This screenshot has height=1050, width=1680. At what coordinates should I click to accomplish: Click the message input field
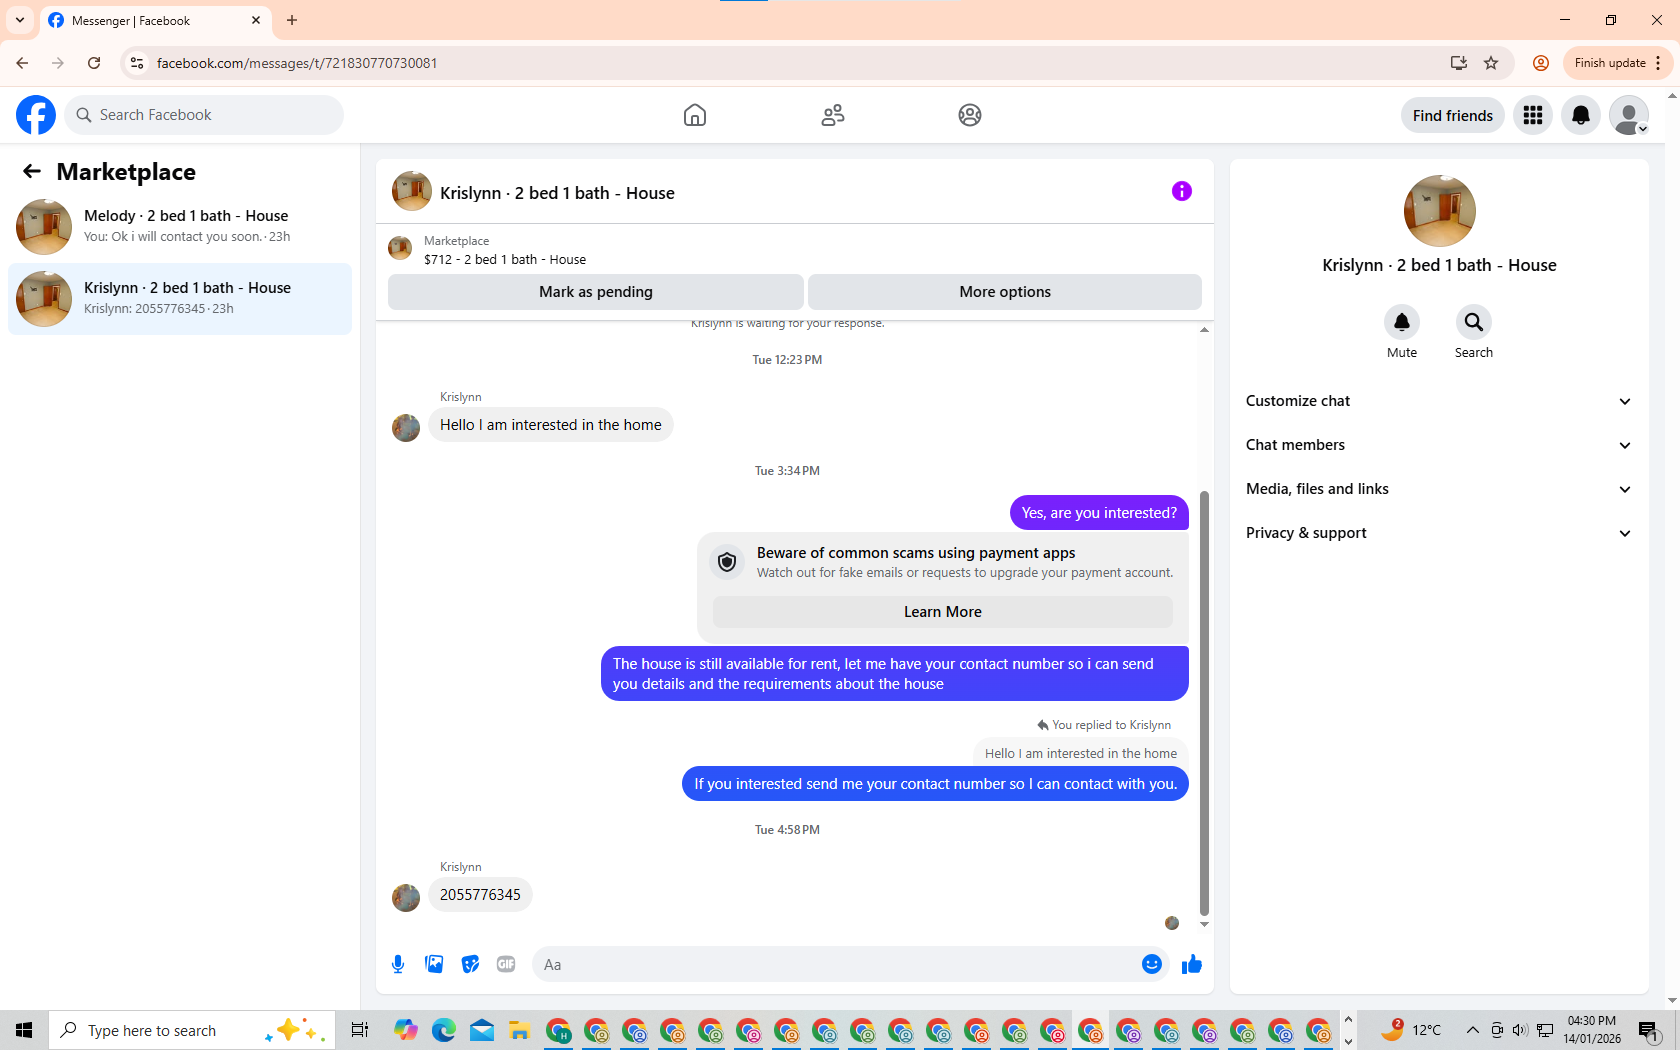pyautogui.click(x=835, y=964)
